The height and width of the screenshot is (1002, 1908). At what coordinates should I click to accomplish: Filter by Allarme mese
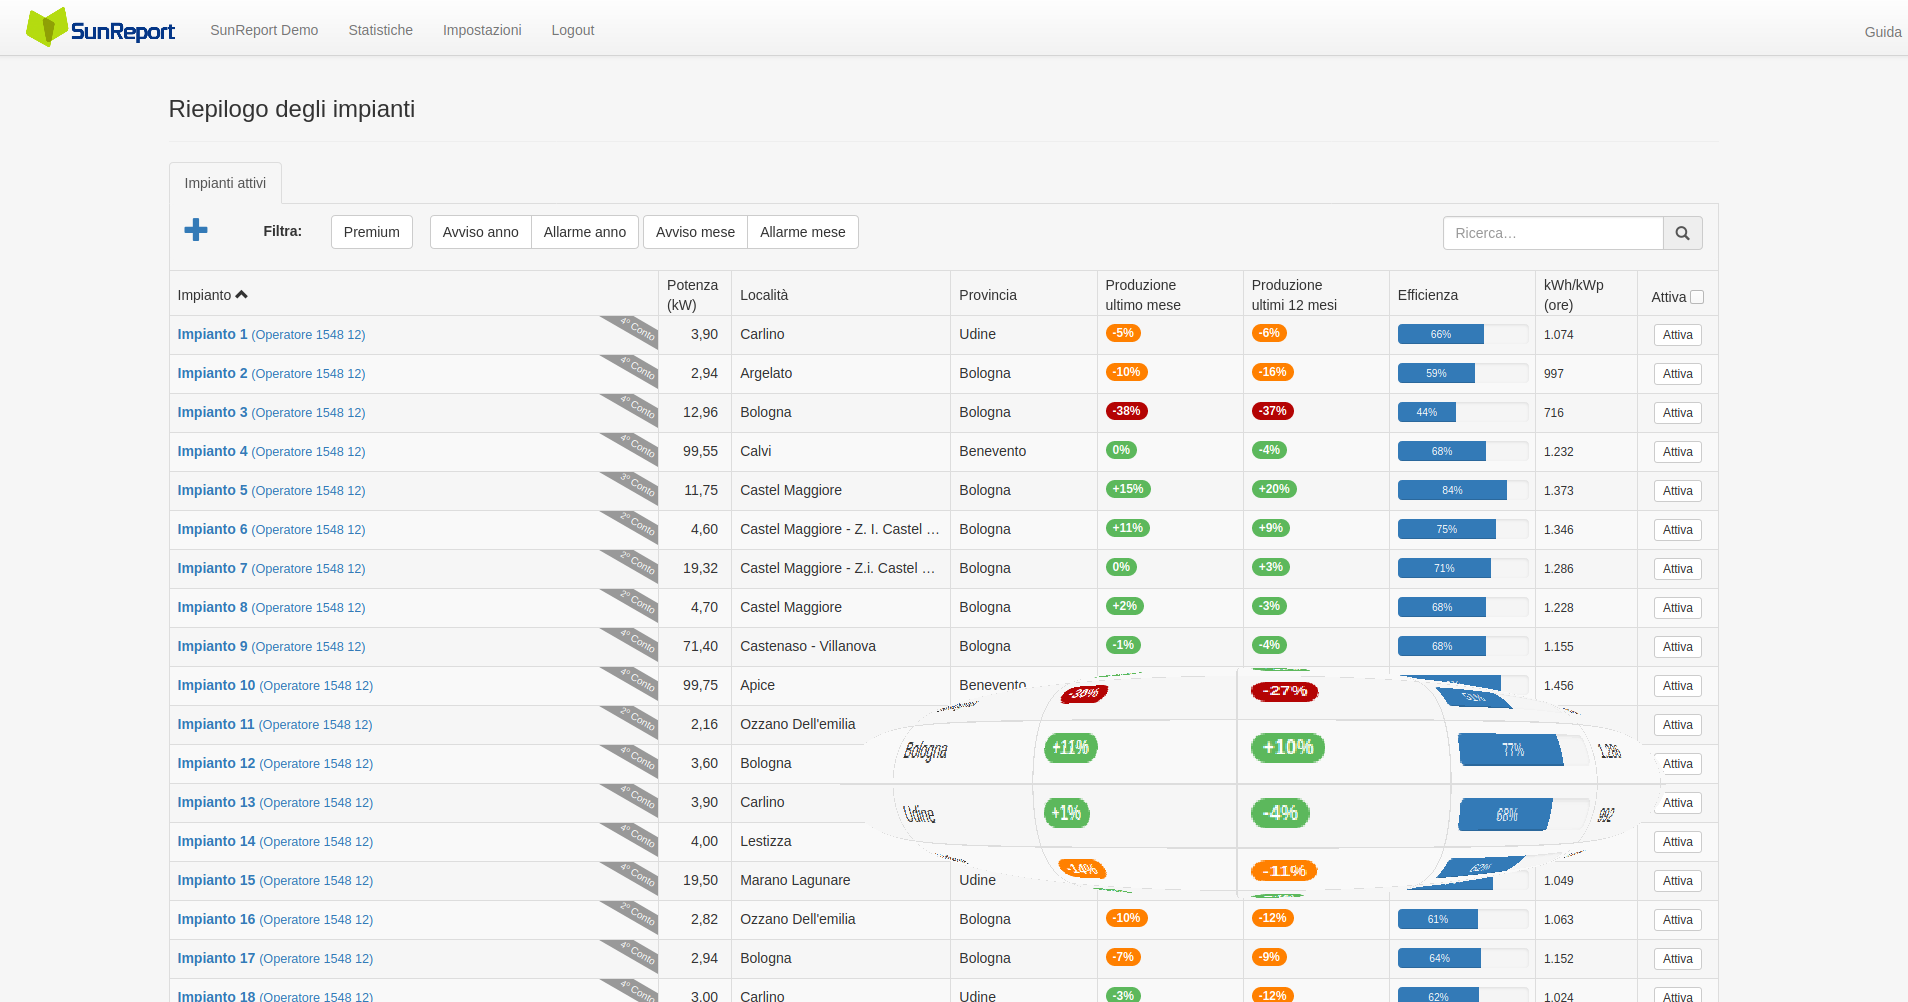point(802,232)
